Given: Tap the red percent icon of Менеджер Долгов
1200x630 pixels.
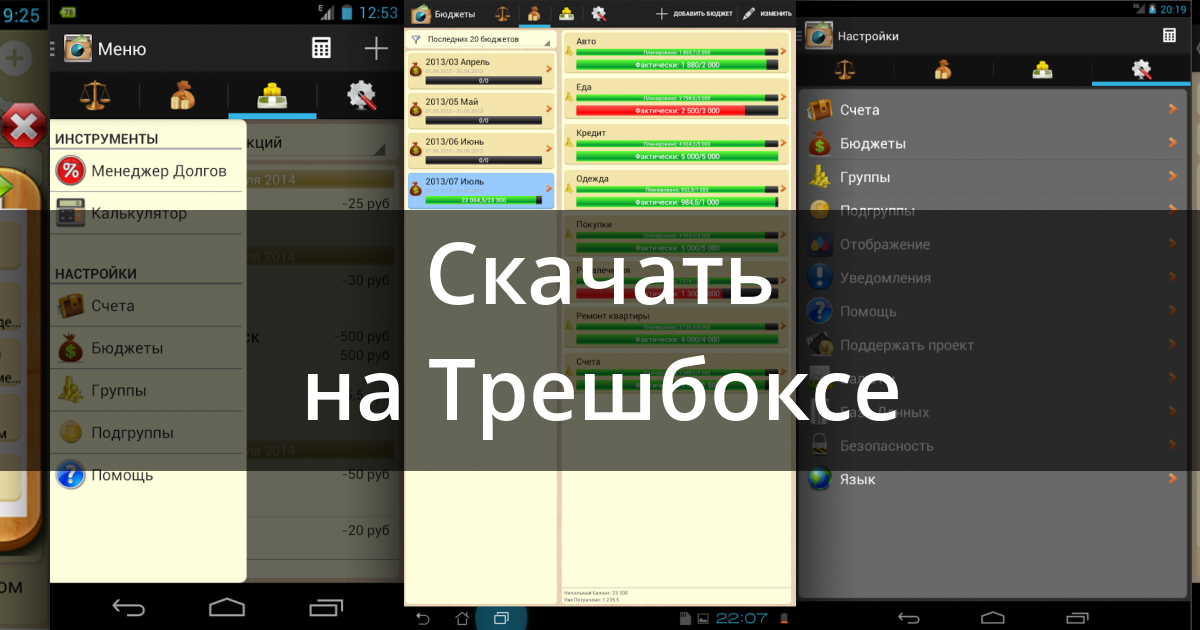Looking at the screenshot, I should 71,171.
